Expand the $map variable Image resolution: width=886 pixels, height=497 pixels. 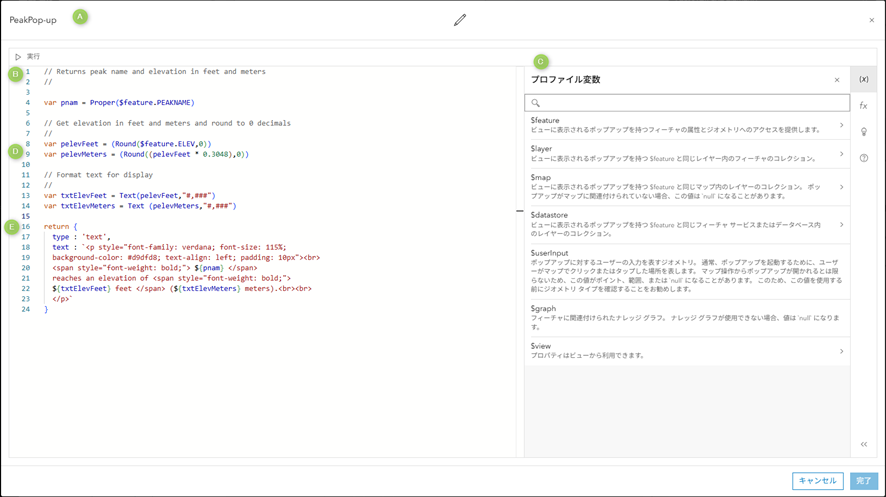pos(841,187)
